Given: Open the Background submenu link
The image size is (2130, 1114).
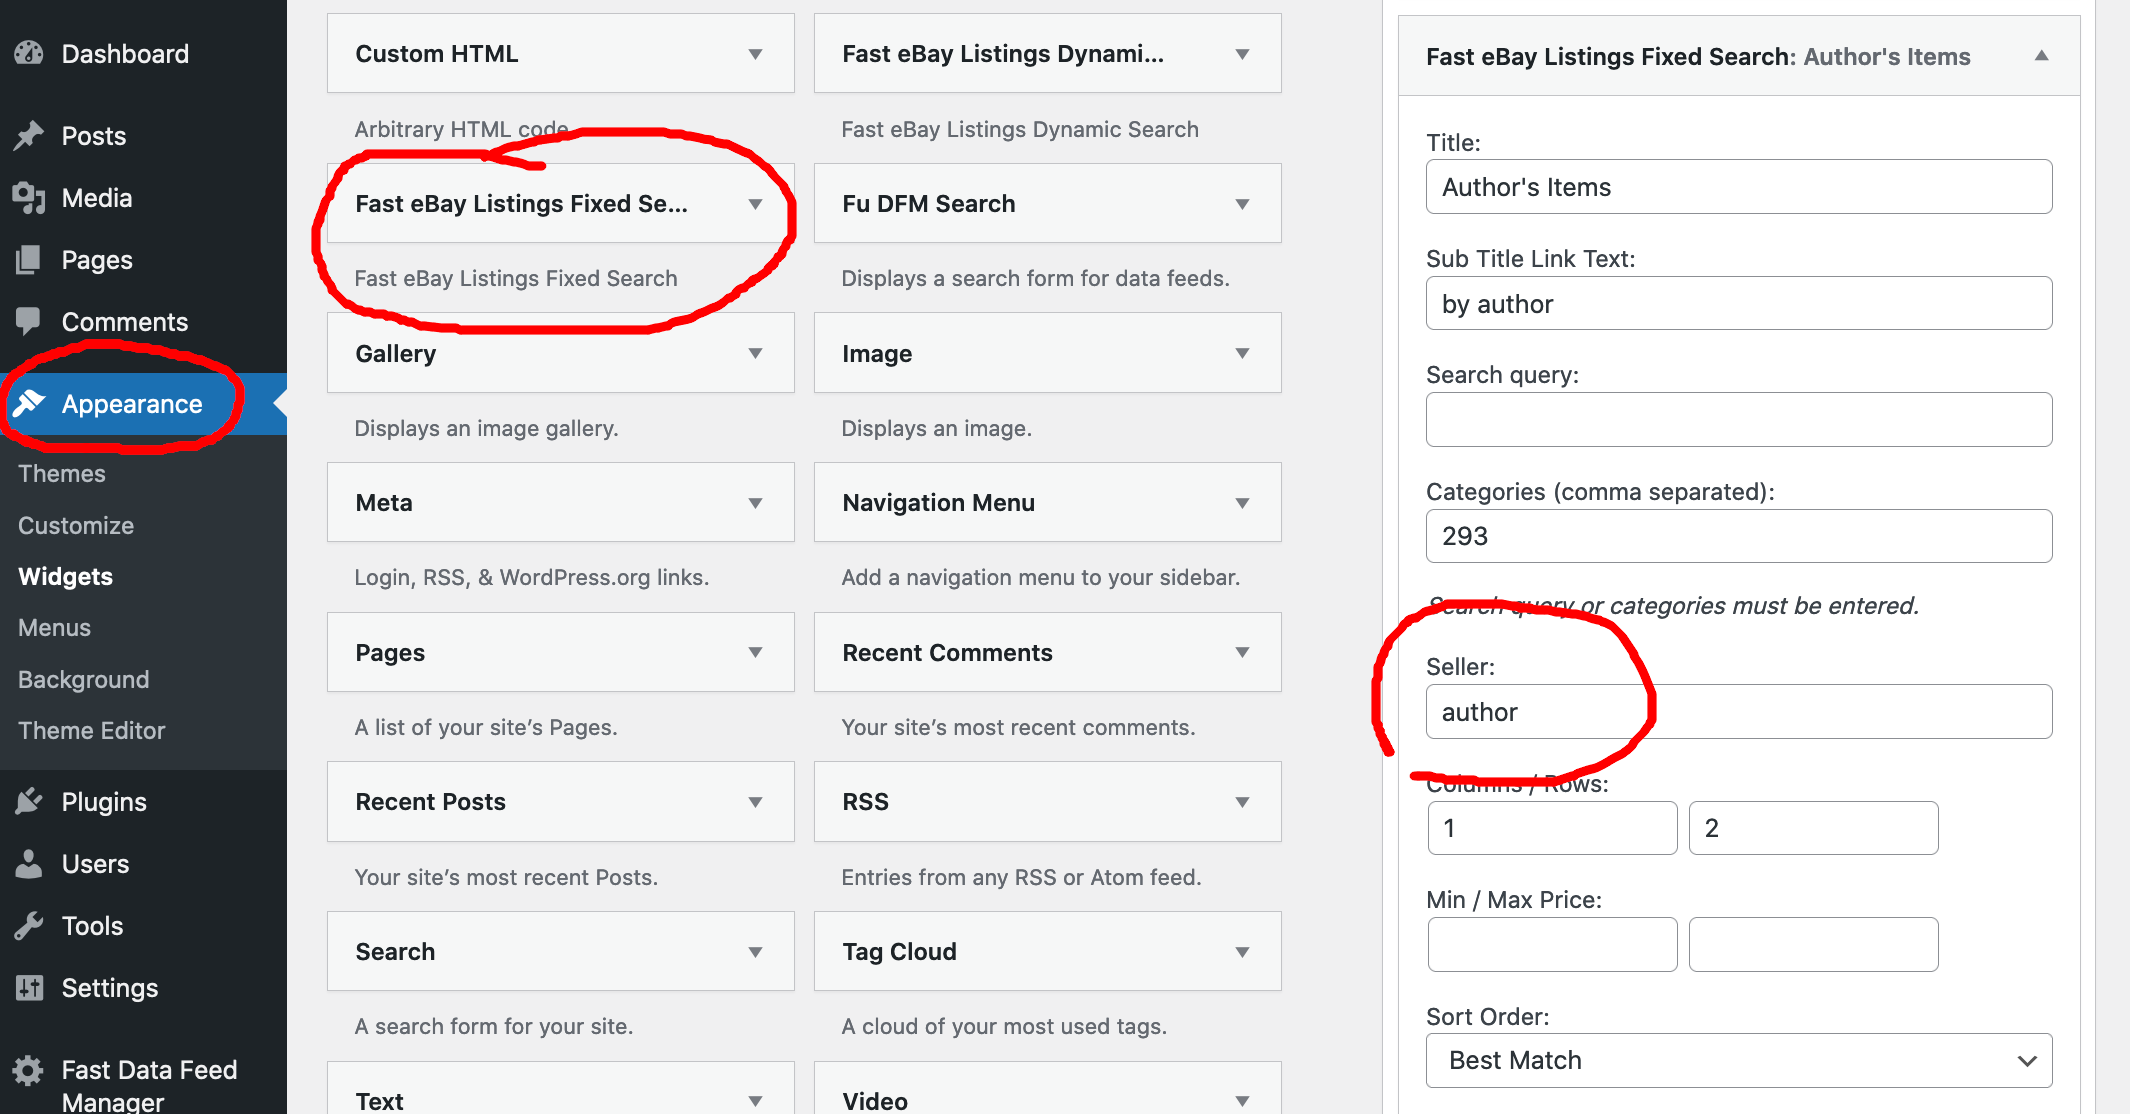Looking at the screenshot, I should (x=83, y=679).
